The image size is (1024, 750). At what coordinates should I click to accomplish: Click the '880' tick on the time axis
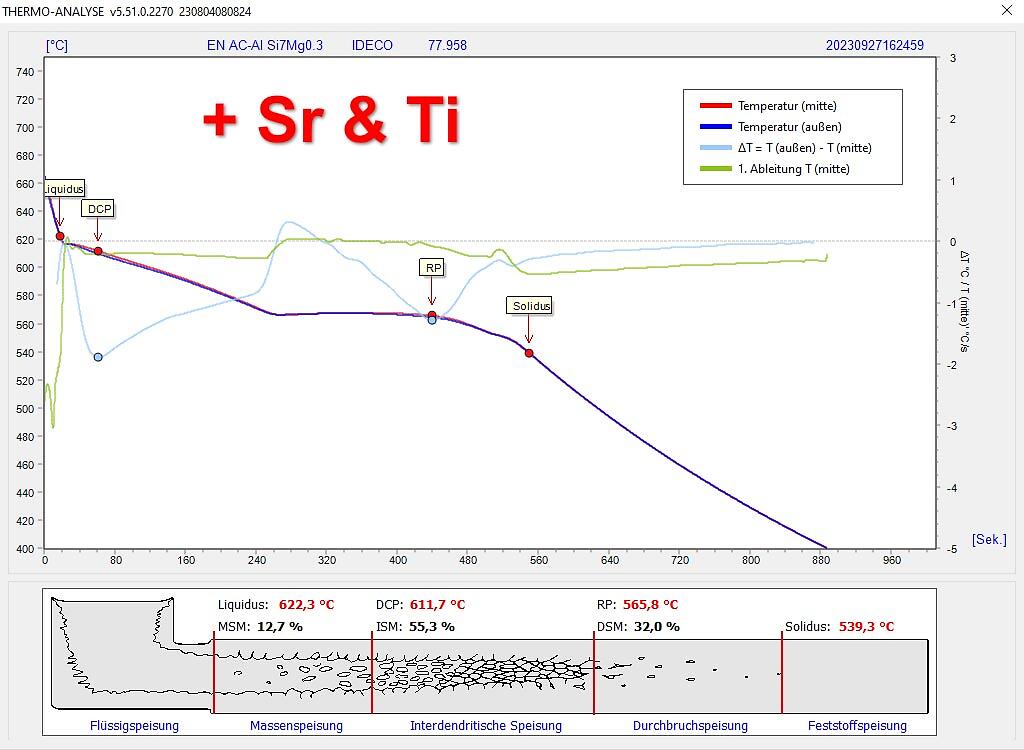tap(821, 560)
